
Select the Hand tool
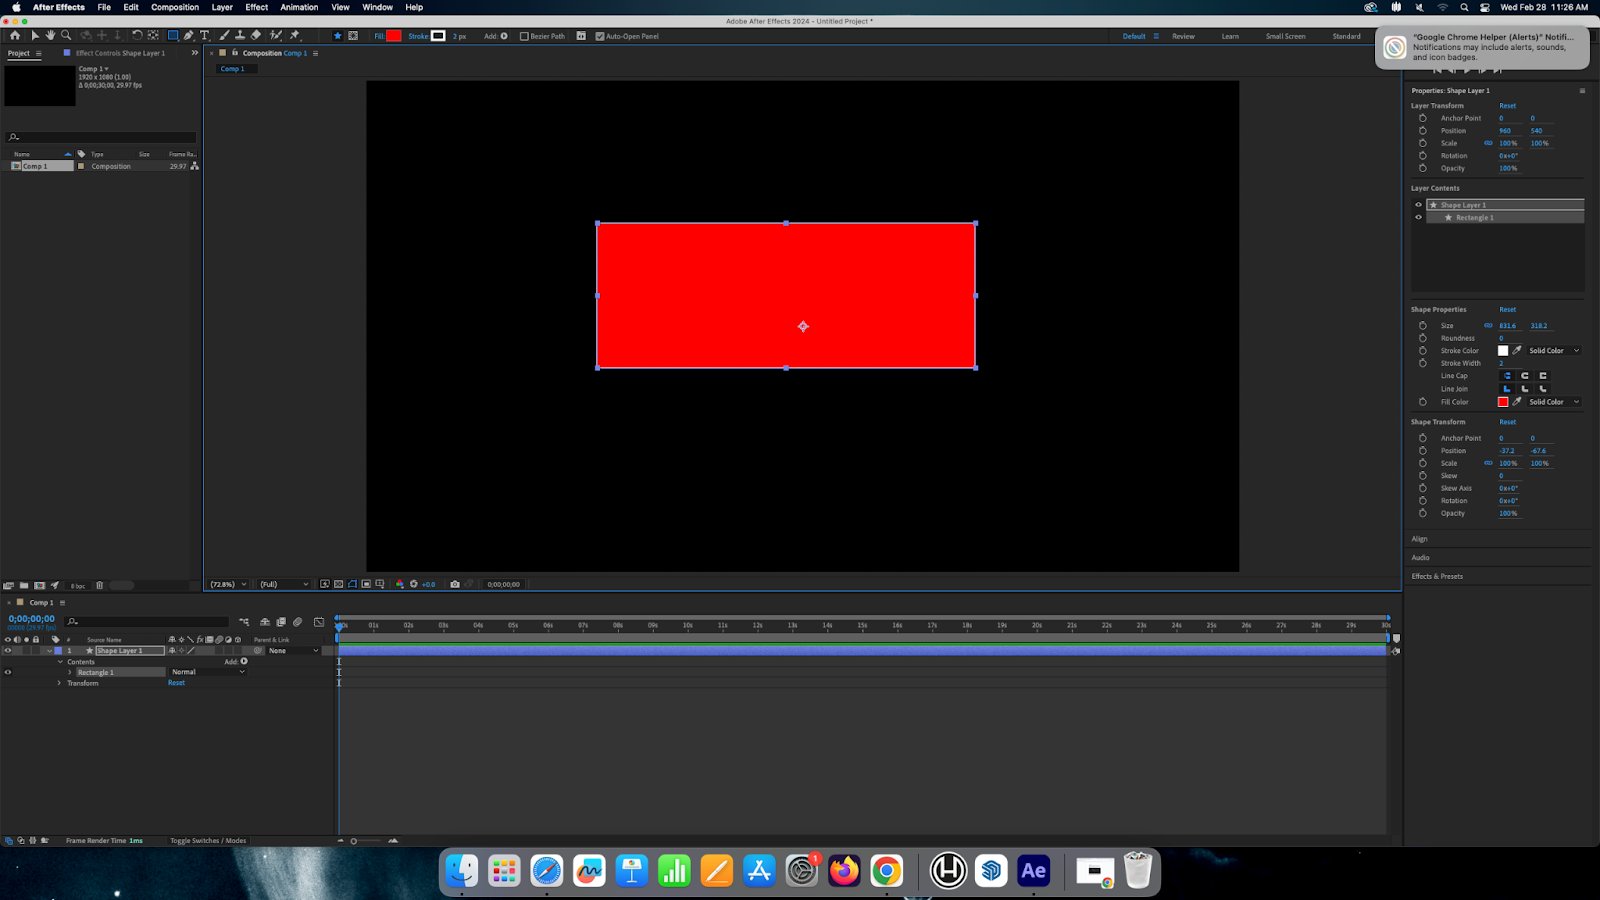[50, 35]
